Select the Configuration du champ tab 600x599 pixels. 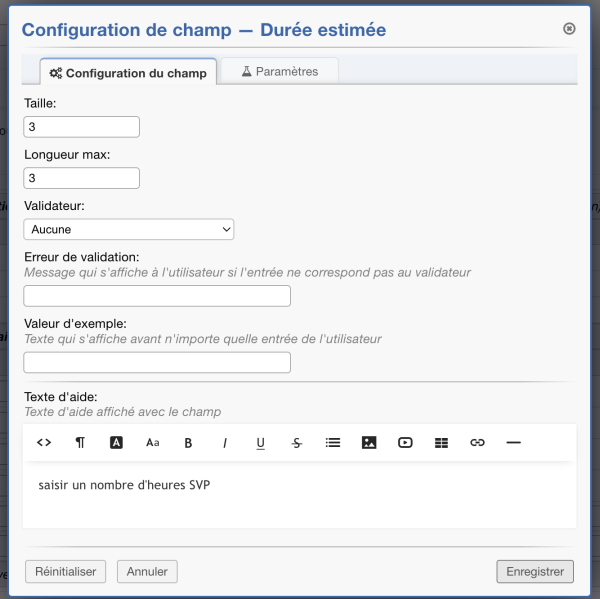tap(128, 72)
